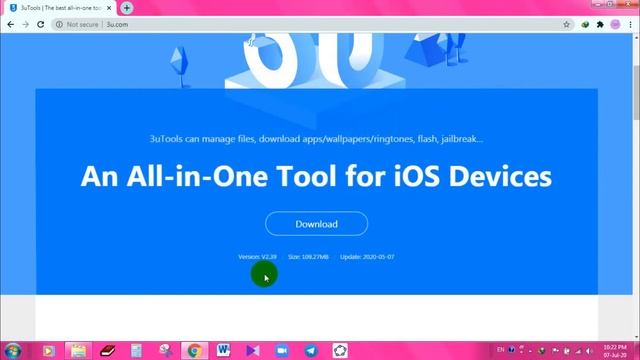Go back to previous page
The height and width of the screenshot is (360, 640).
11,24
